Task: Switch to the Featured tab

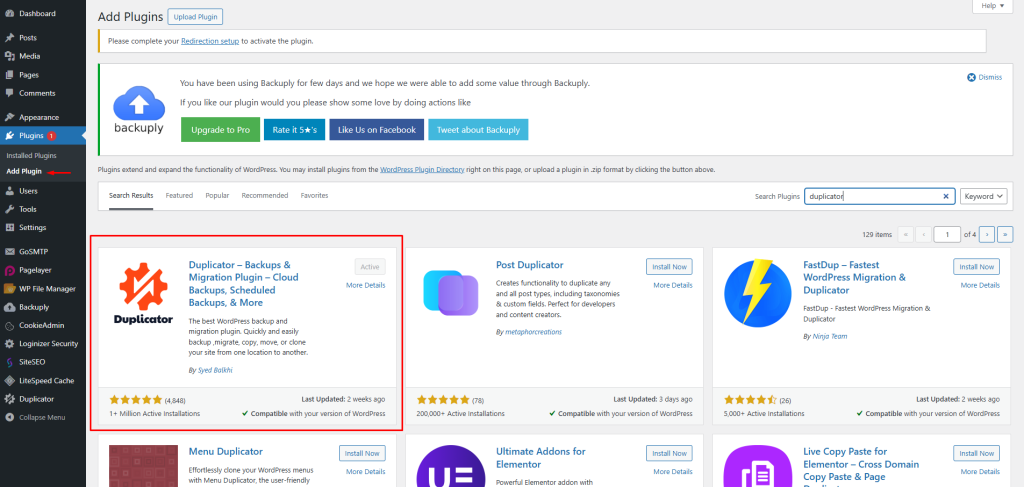Action: [179, 195]
